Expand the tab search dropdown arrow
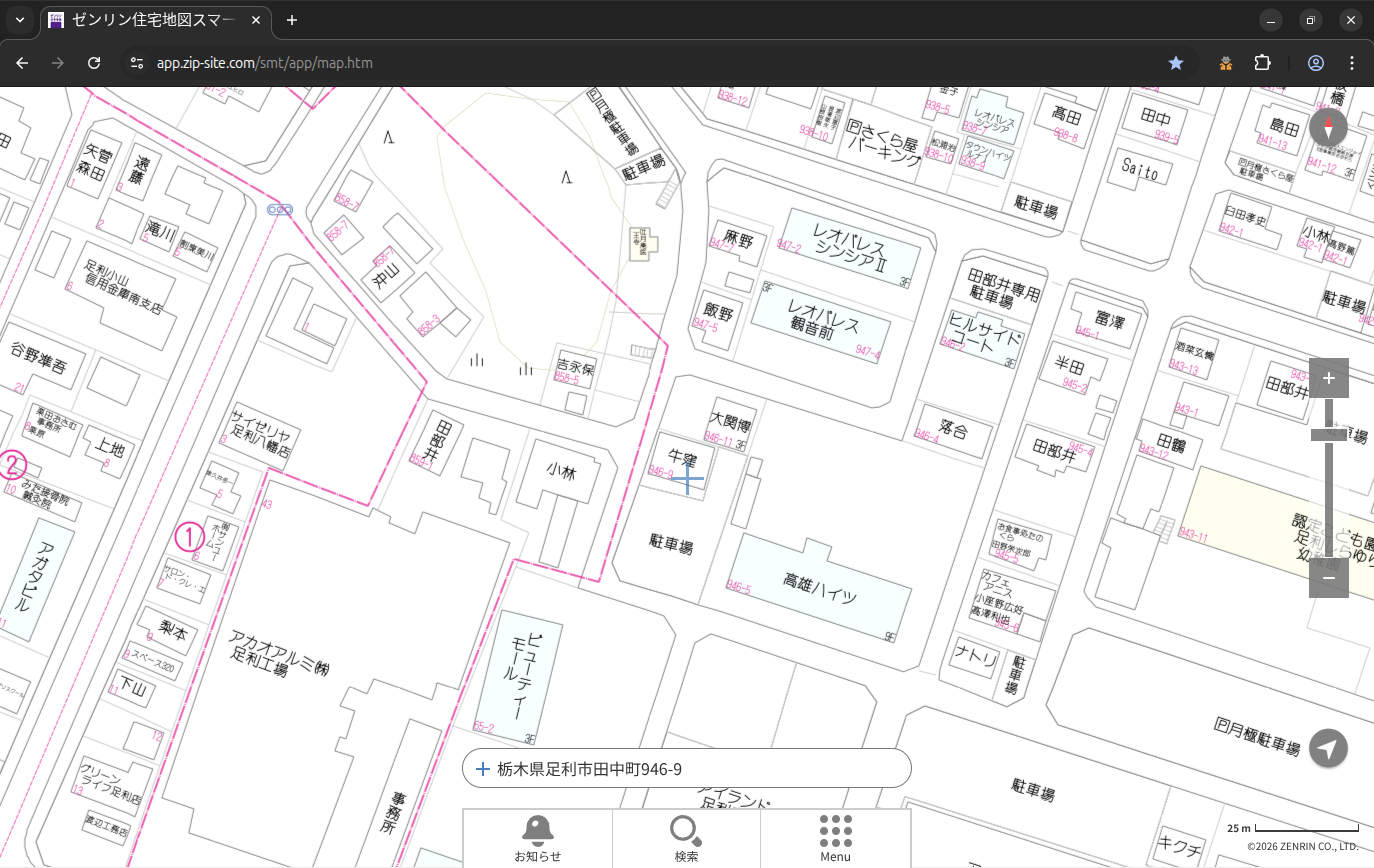The width and height of the screenshot is (1374, 868). click(20, 20)
